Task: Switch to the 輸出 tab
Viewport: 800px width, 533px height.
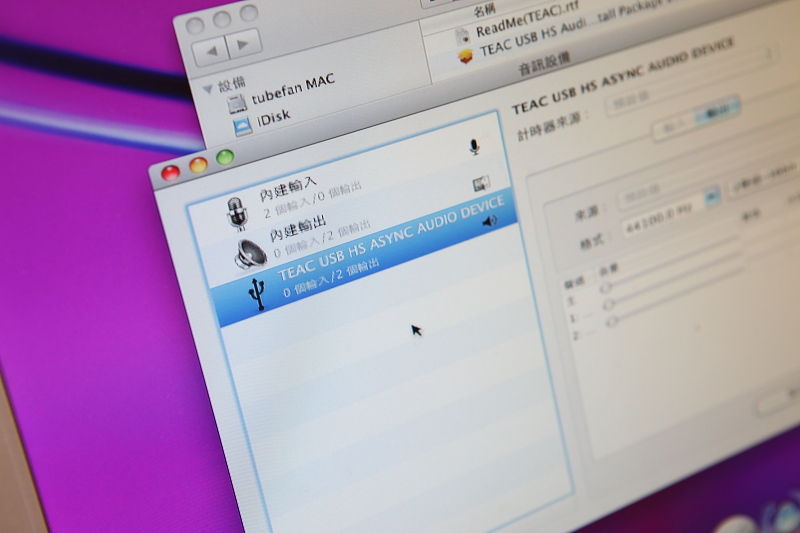Action: 719,110
